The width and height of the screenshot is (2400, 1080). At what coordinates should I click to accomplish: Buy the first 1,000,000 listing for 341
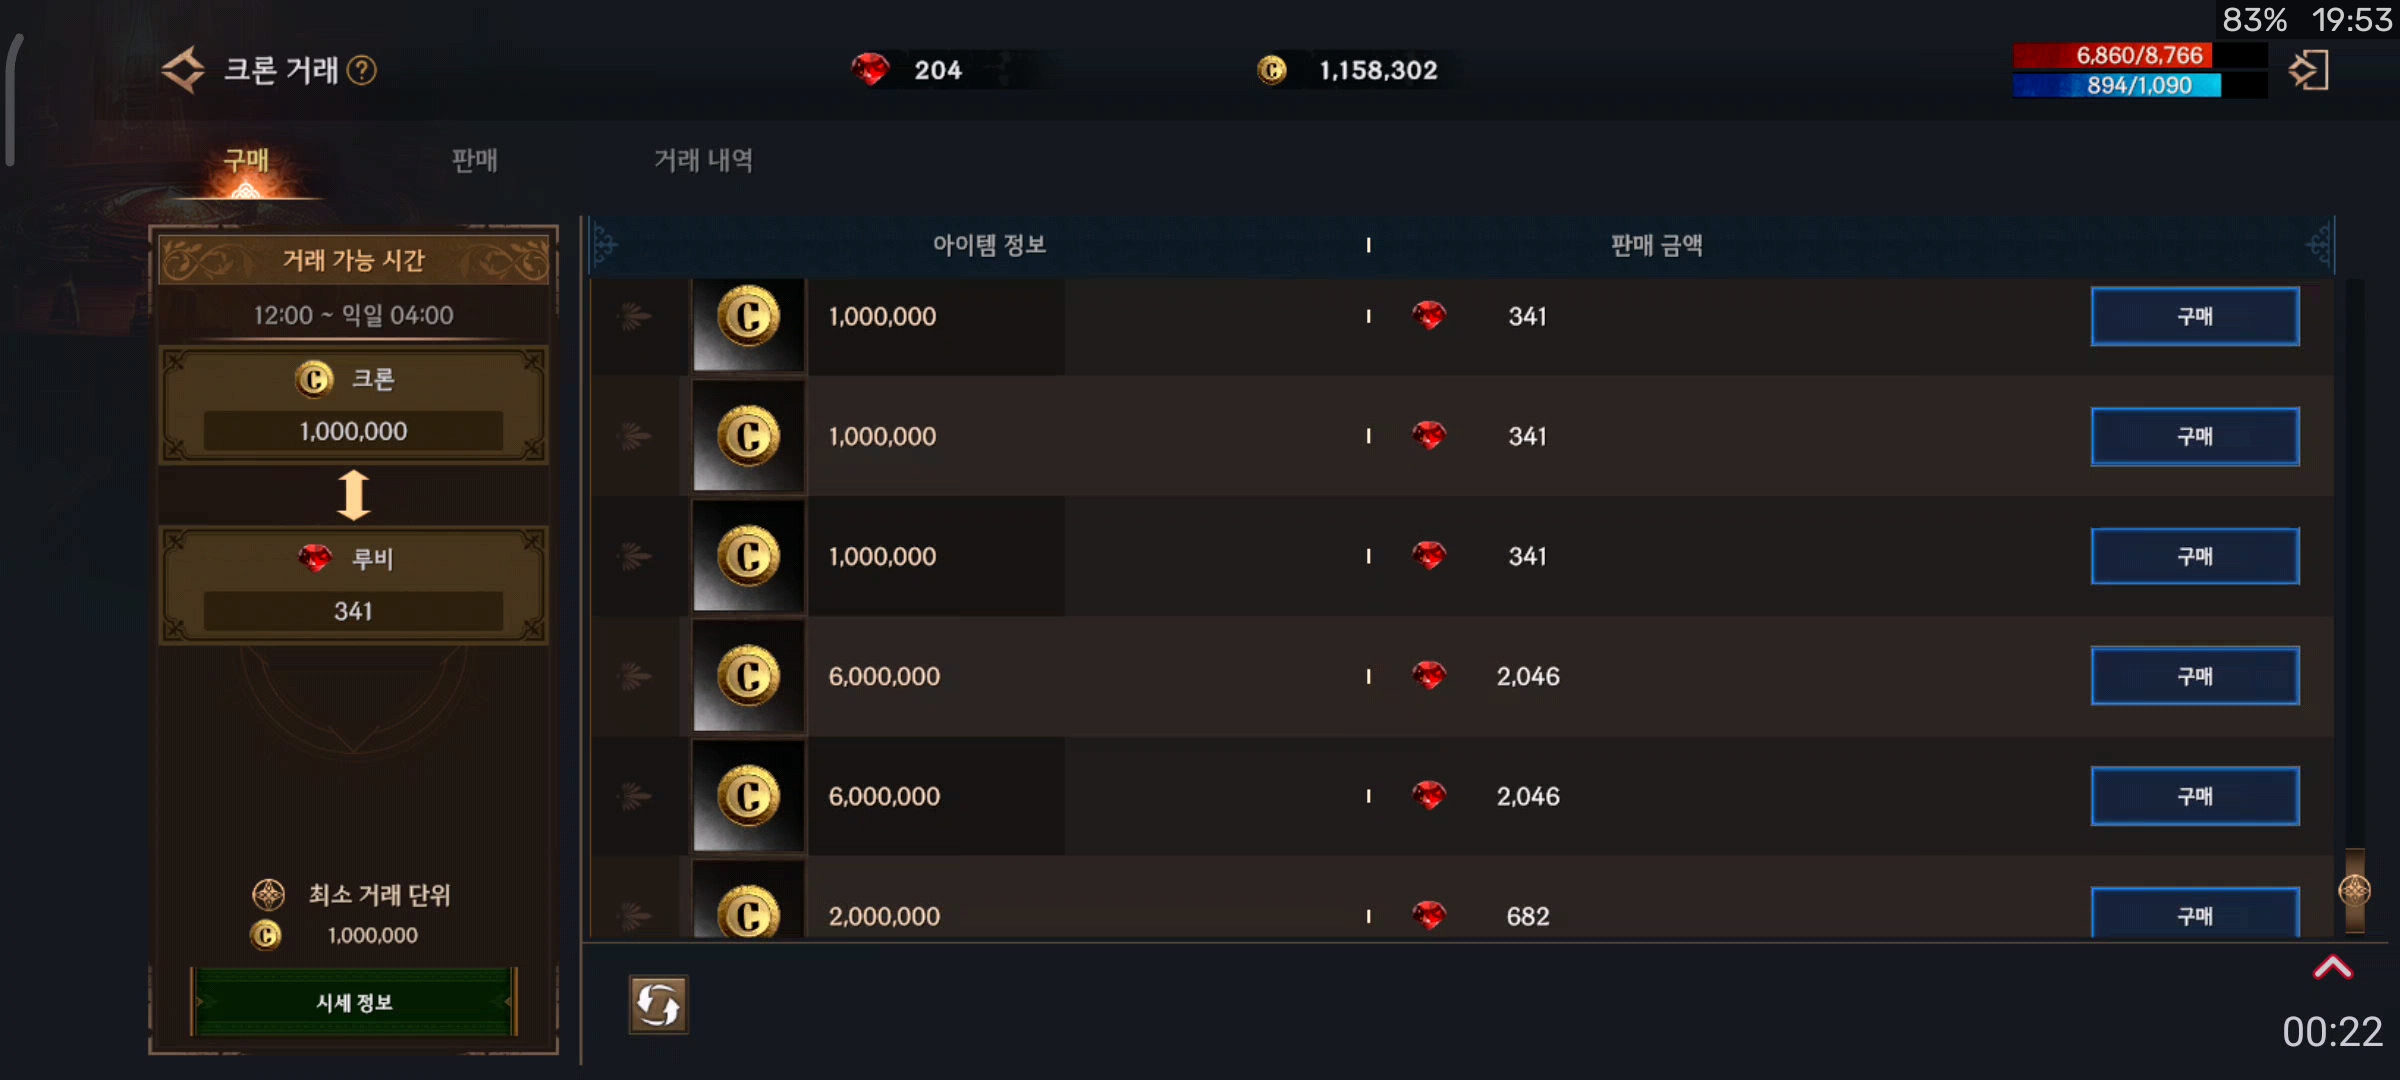(2194, 316)
